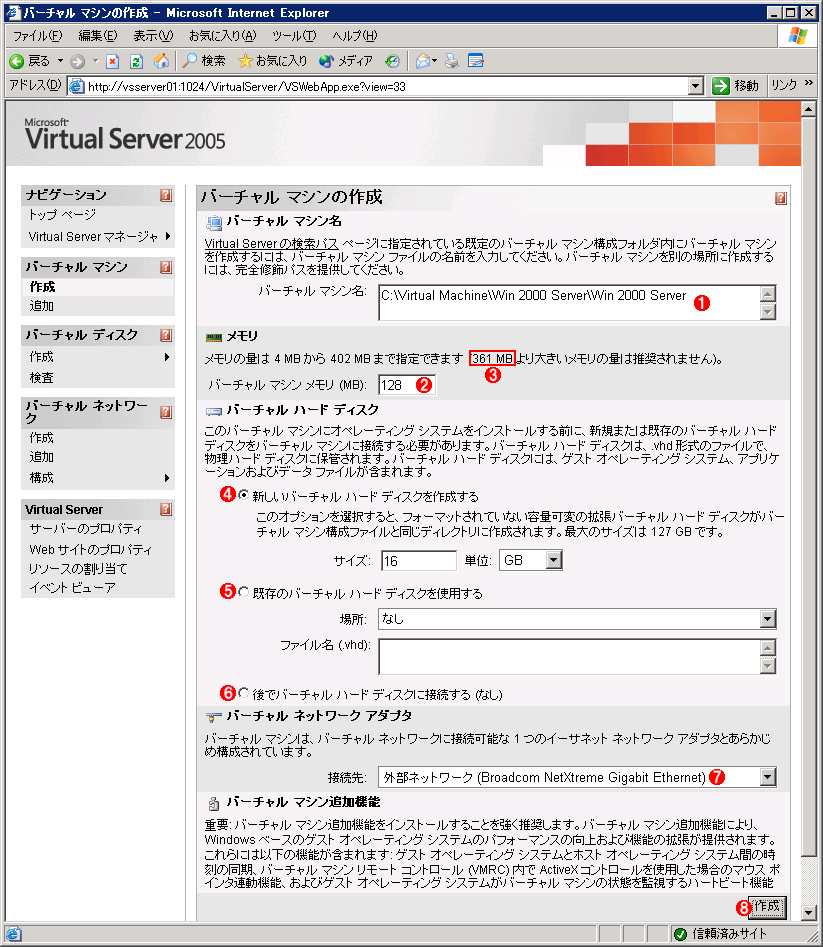This screenshot has width=823, height=947.
Task: Select 既存のバーチャル ハード ディスクを使用する radio button
Action: [x=243, y=592]
